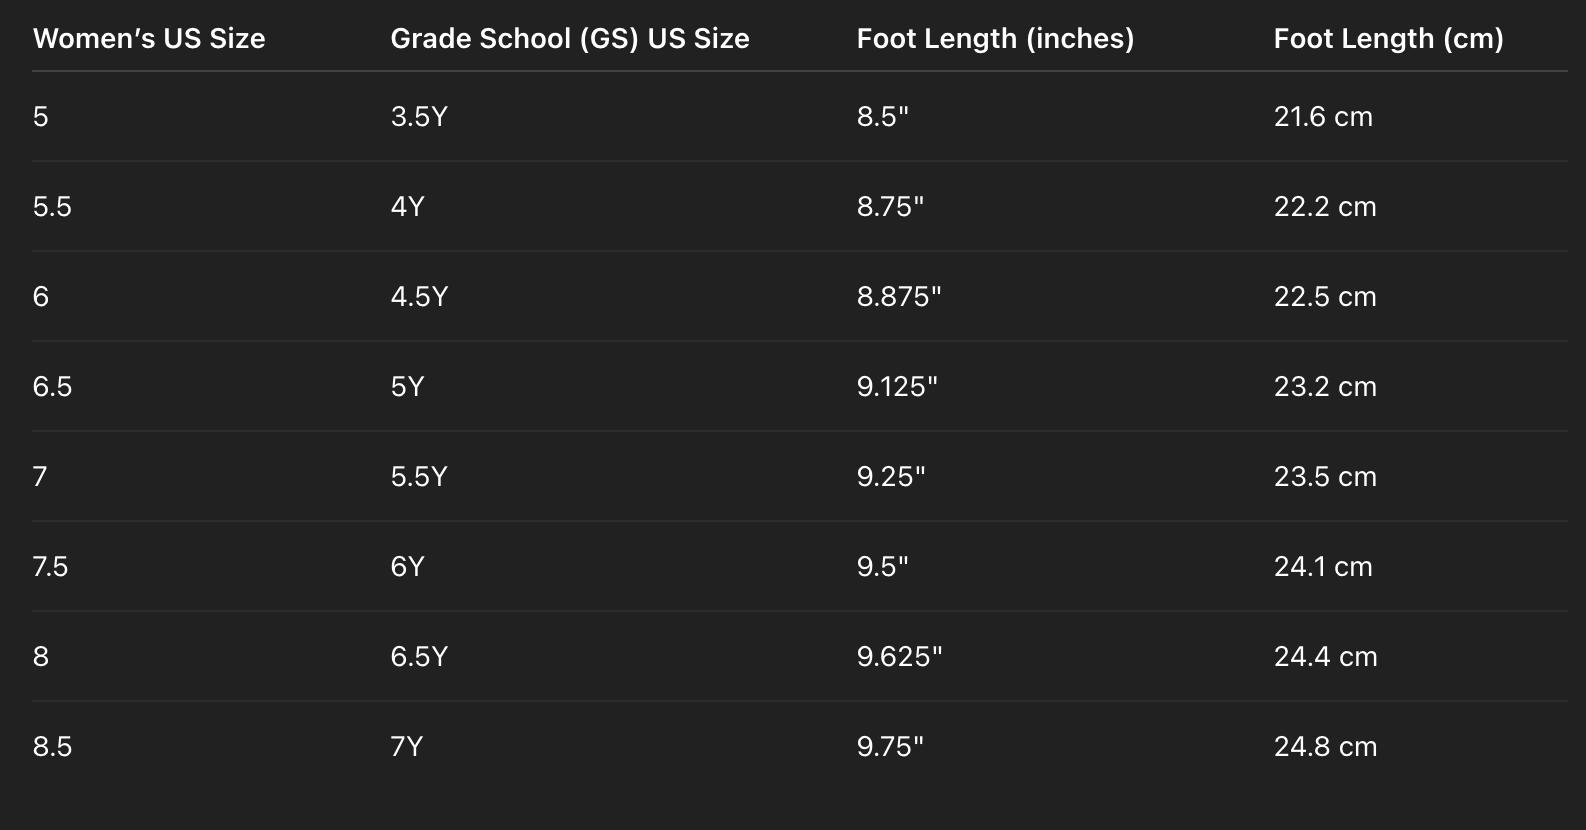The height and width of the screenshot is (830, 1586).
Task: Click the Women's US Size column header
Action: (149, 39)
